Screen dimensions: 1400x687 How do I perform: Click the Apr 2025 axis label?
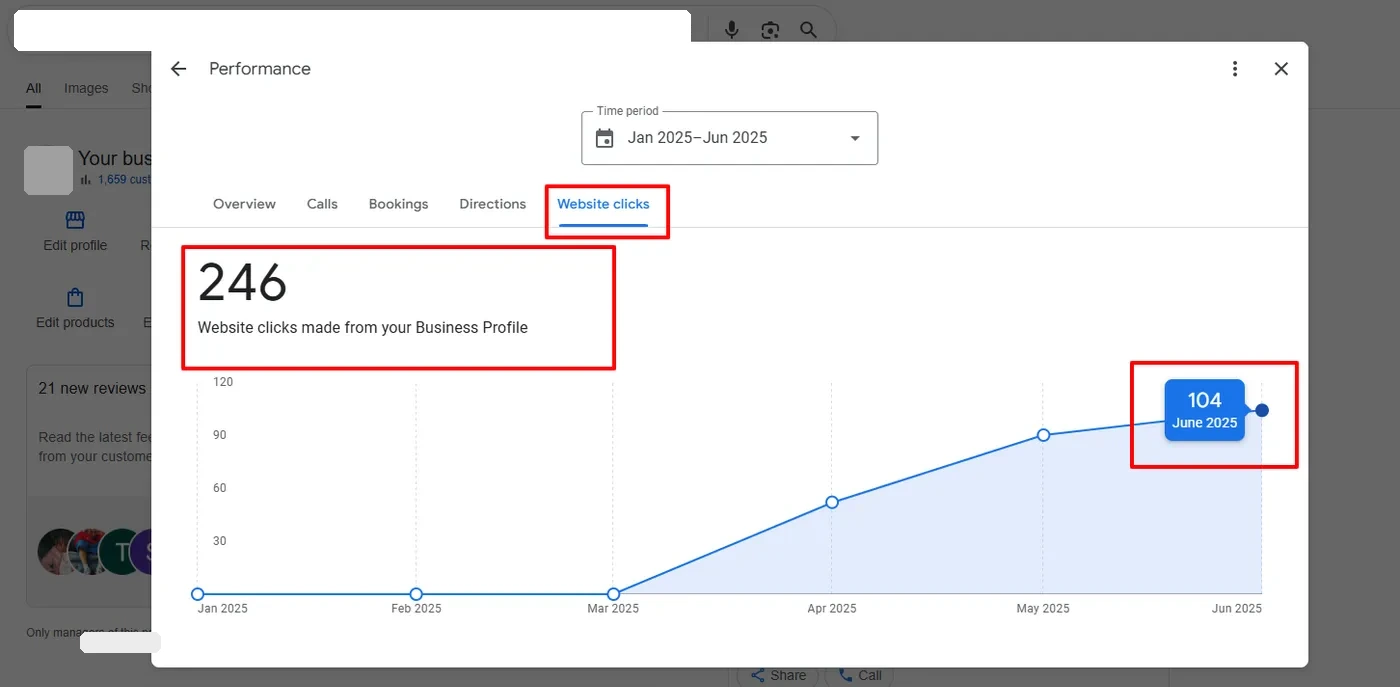pyautogui.click(x=831, y=609)
